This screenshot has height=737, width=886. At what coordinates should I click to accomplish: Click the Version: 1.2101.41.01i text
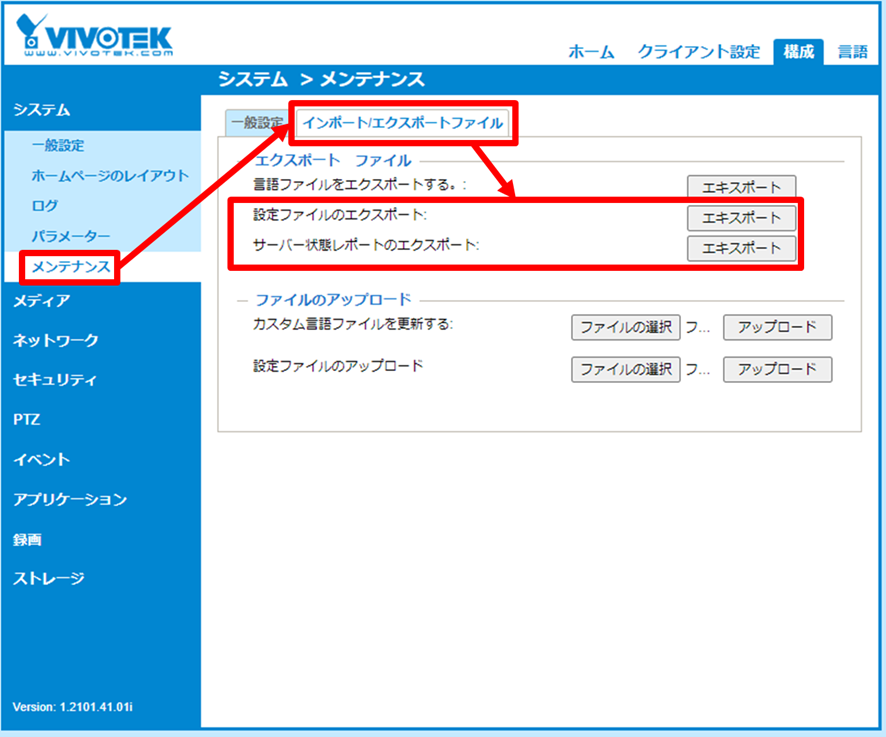[72, 707]
